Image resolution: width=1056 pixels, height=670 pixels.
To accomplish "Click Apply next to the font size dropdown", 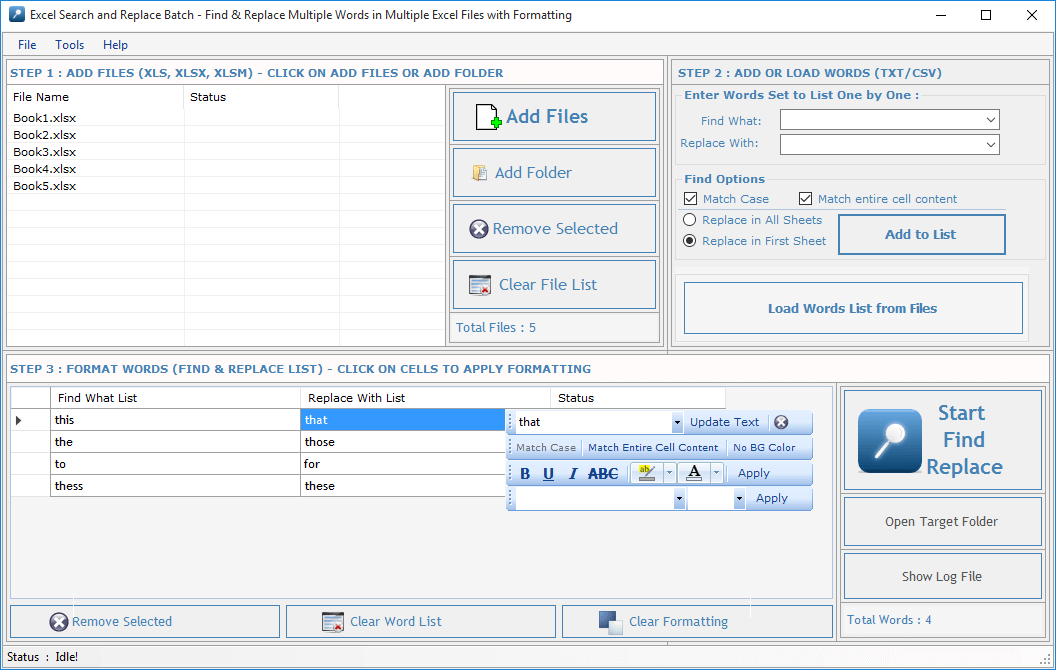I will click(x=772, y=498).
